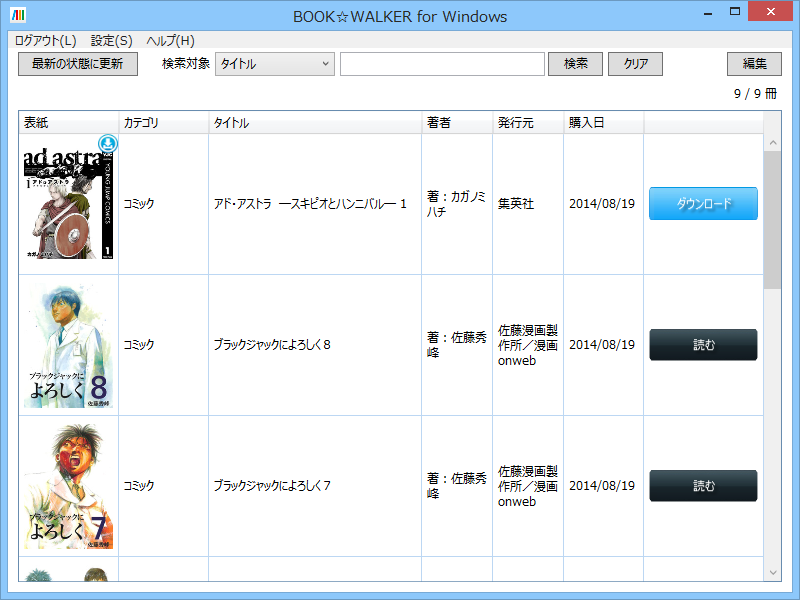800x600 pixels.
Task: Click 読む for ブラックジャックによろしく 8
Action: (x=703, y=345)
